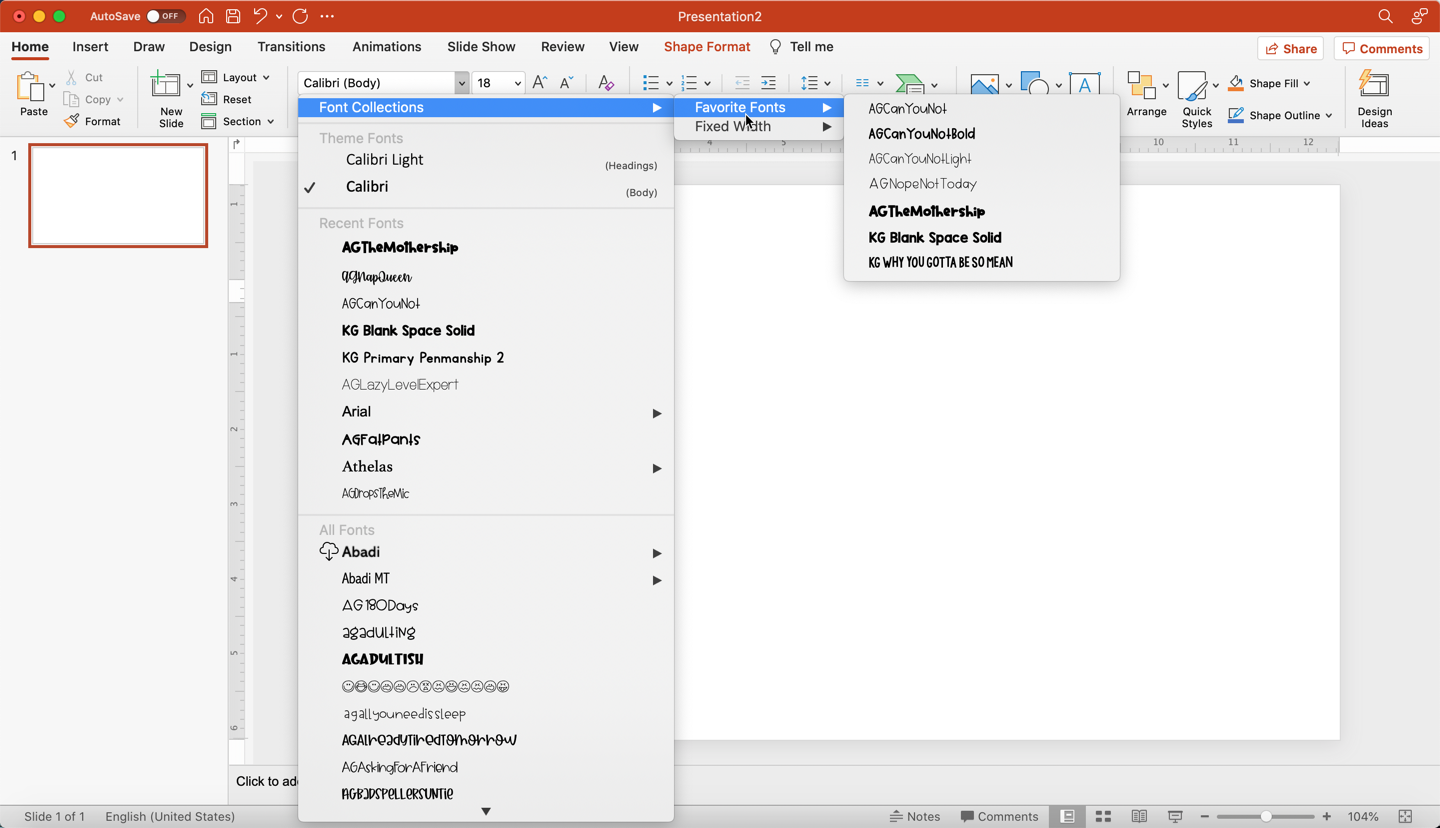Toggle Comments pane in status bar
This screenshot has height=828, width=1440.
pos(999,817)
